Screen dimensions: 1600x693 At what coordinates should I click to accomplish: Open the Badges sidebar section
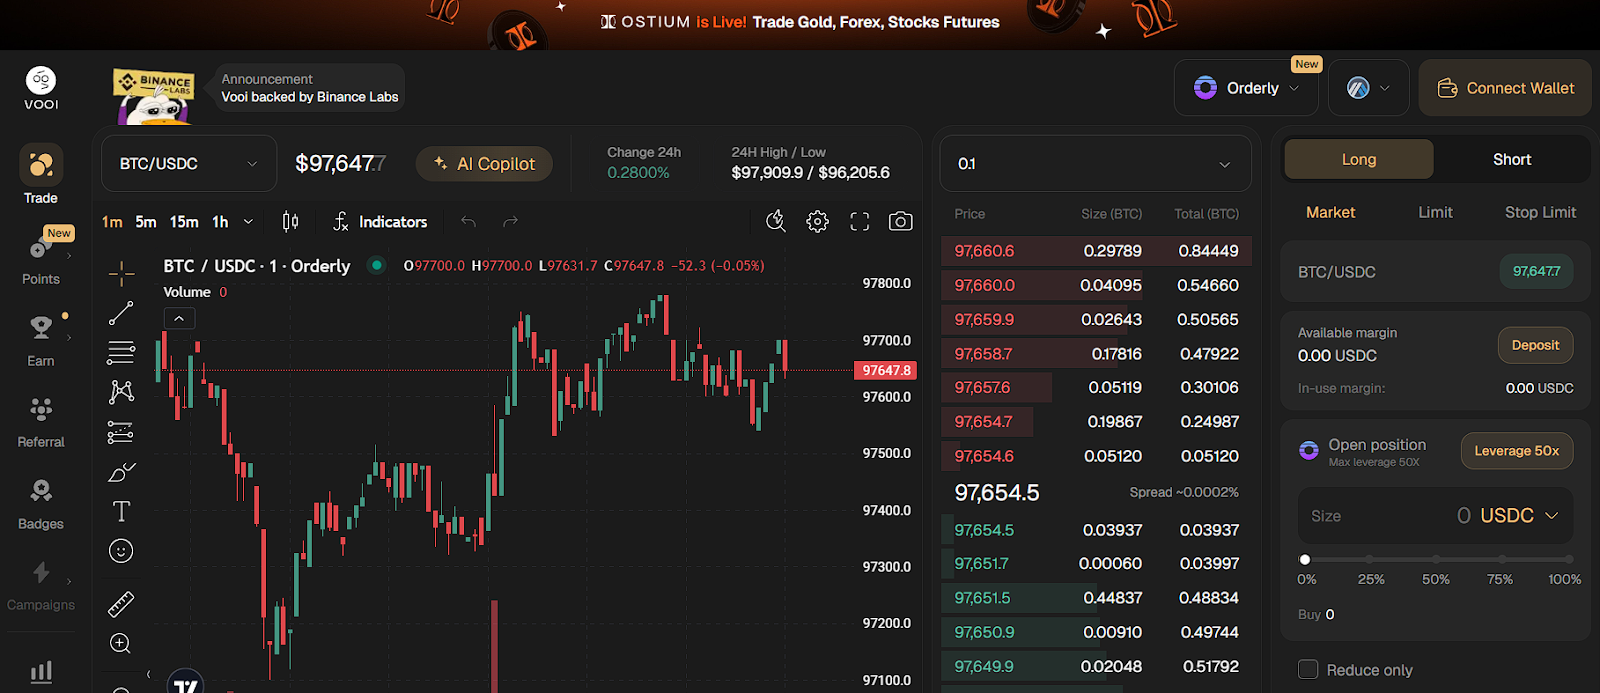pyautogui.click(x=41, y=504)
